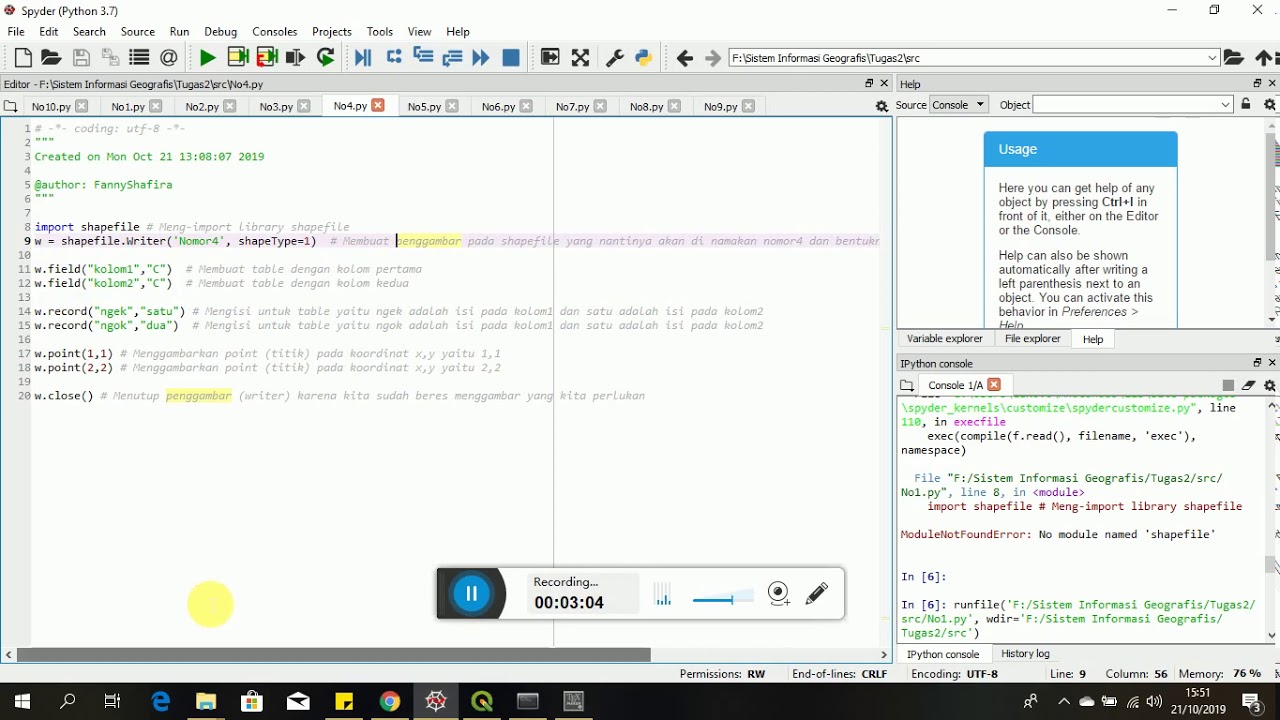Image resolution: width=1280 pixels, height=720 pixels.
Task: Open Help pane options gear icon
Action: pyautogui.click(x=1270, y=104)
